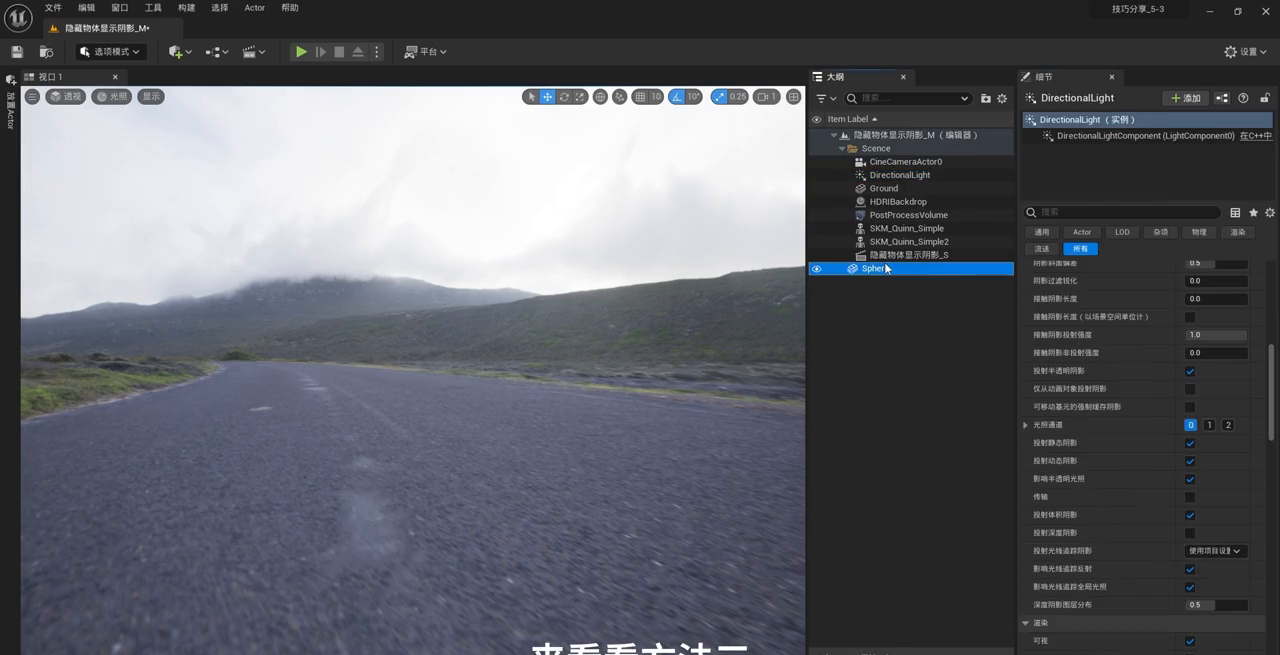Open the 窗口 menu
Viewport: 1280px width, 655px height.
click(120, 8)
